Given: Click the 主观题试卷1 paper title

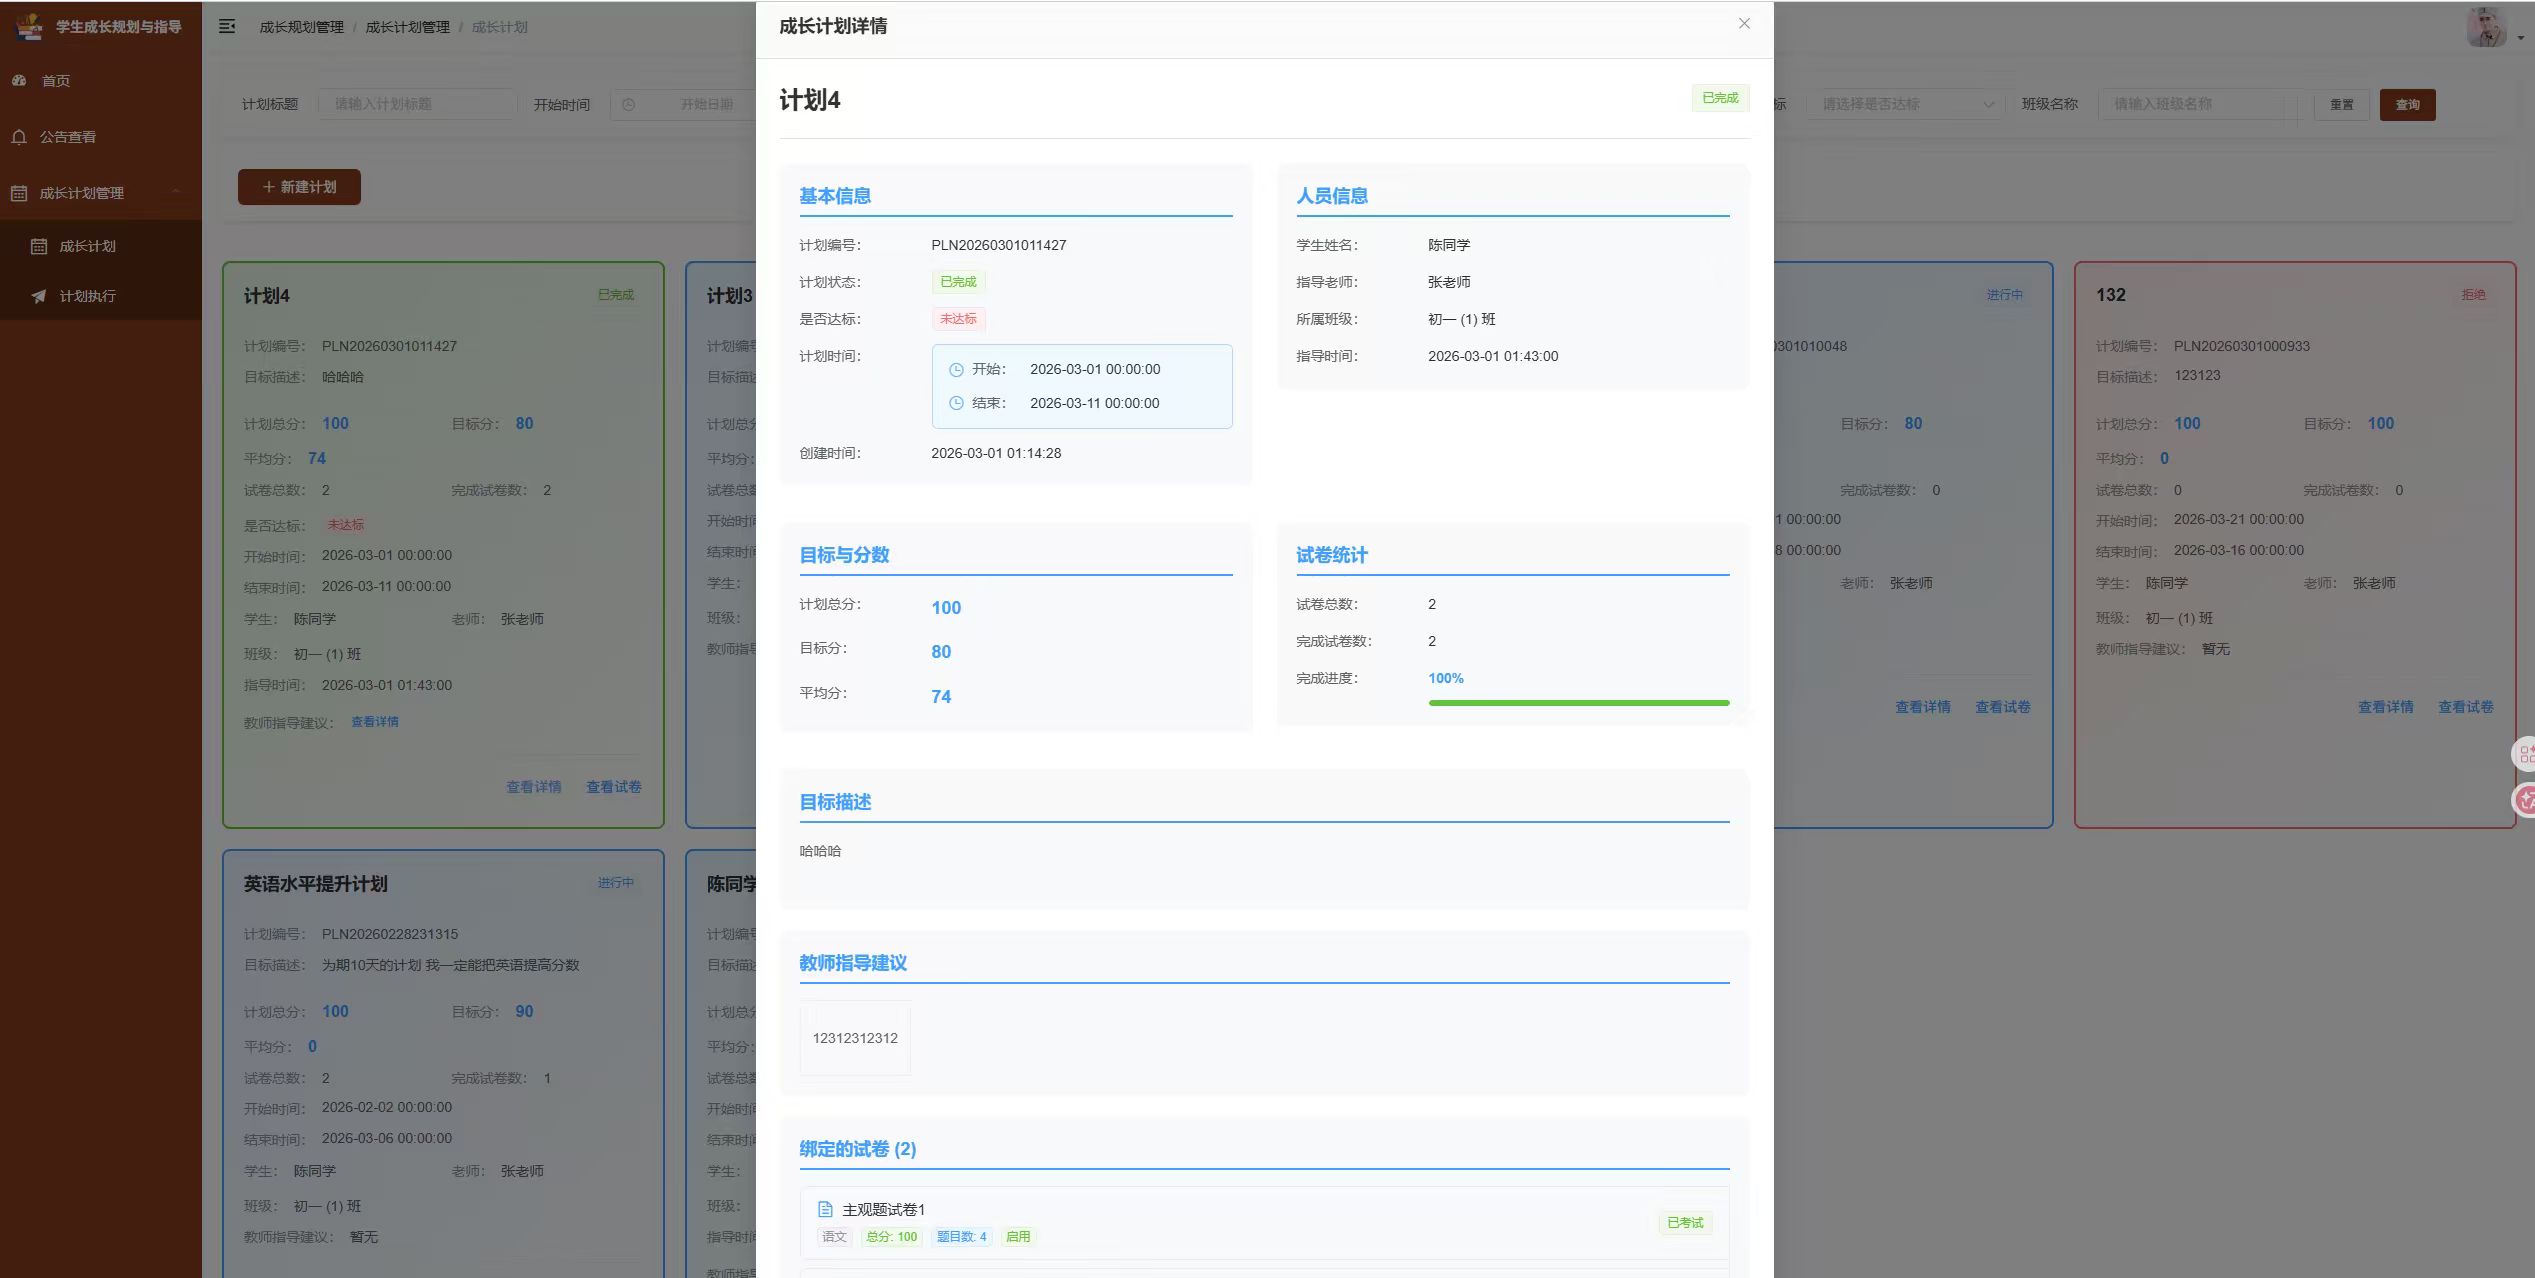Looking at the screenshot, I should (x=884, y=1210).
